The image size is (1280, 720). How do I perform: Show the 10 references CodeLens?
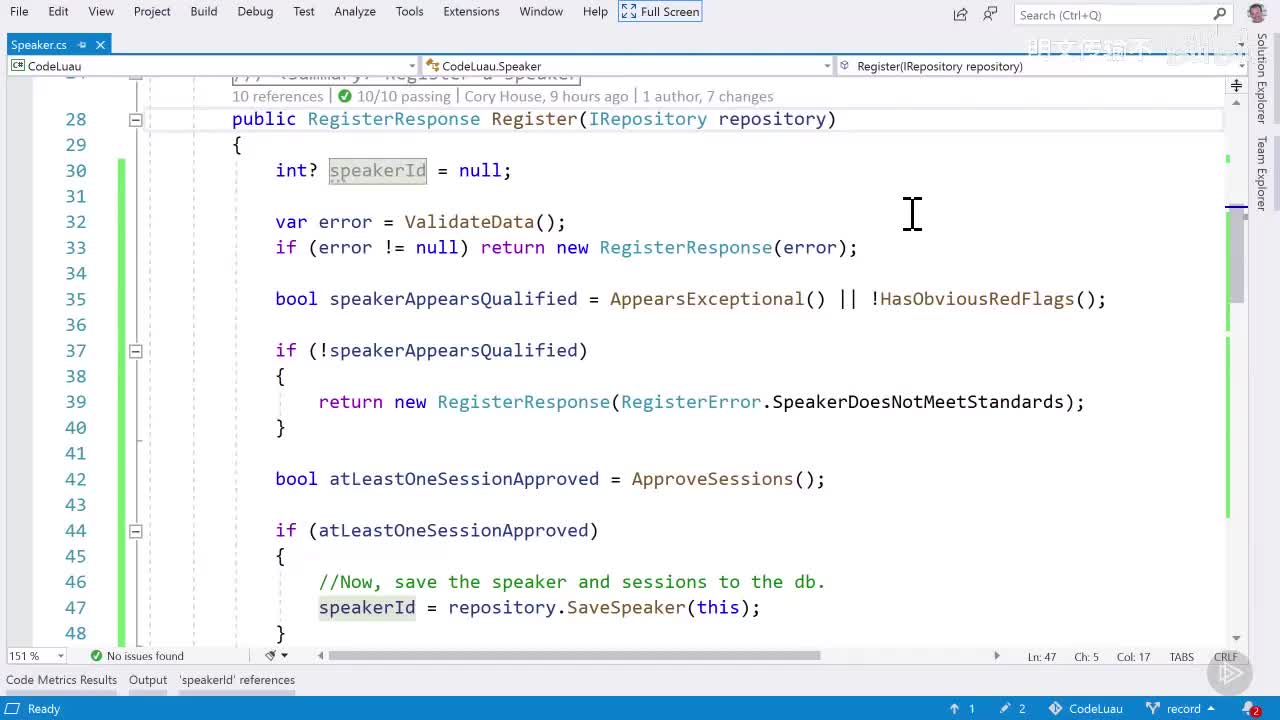pyautogui.click(x=278, y=96)
